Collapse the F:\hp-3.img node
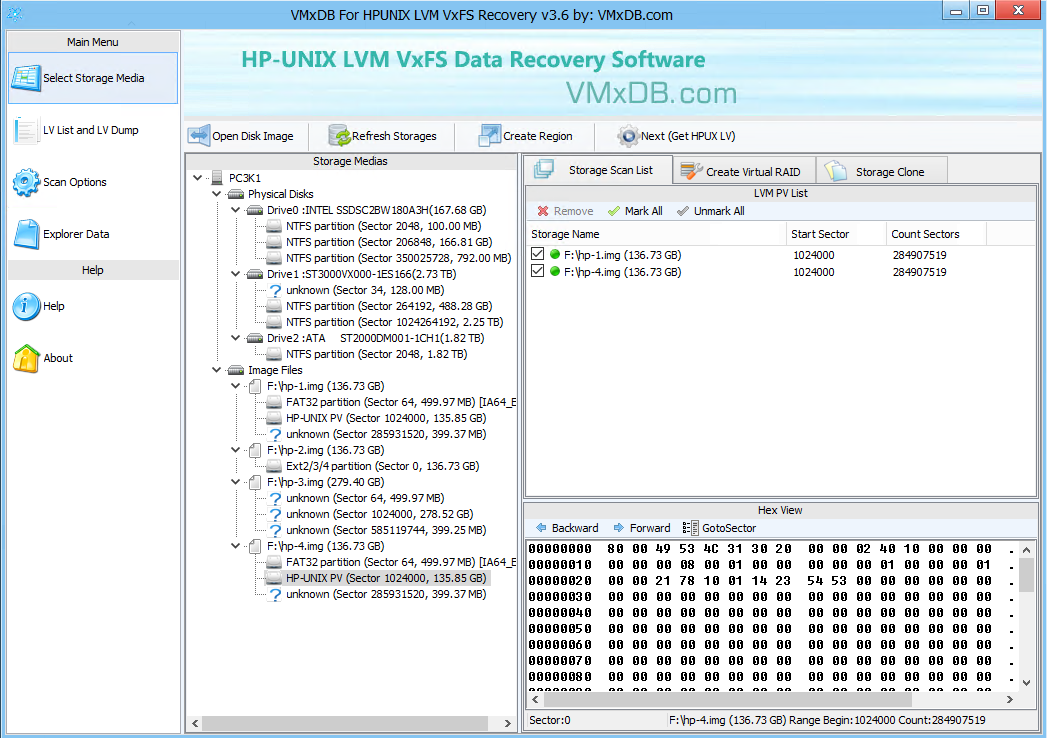The height and width of the screenshot is (738, 1047). tap(236, 482)
